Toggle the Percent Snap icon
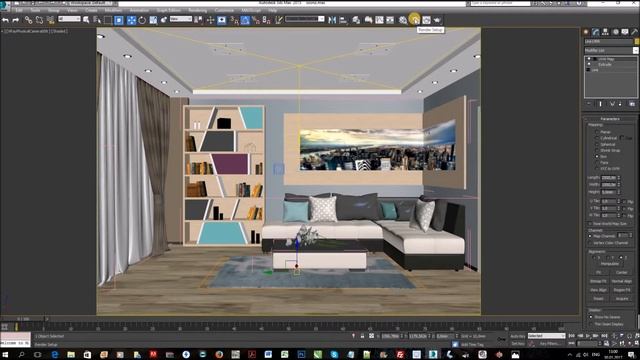Image resolution: width=640 pixels, height=360 pixels. (256, 20)
